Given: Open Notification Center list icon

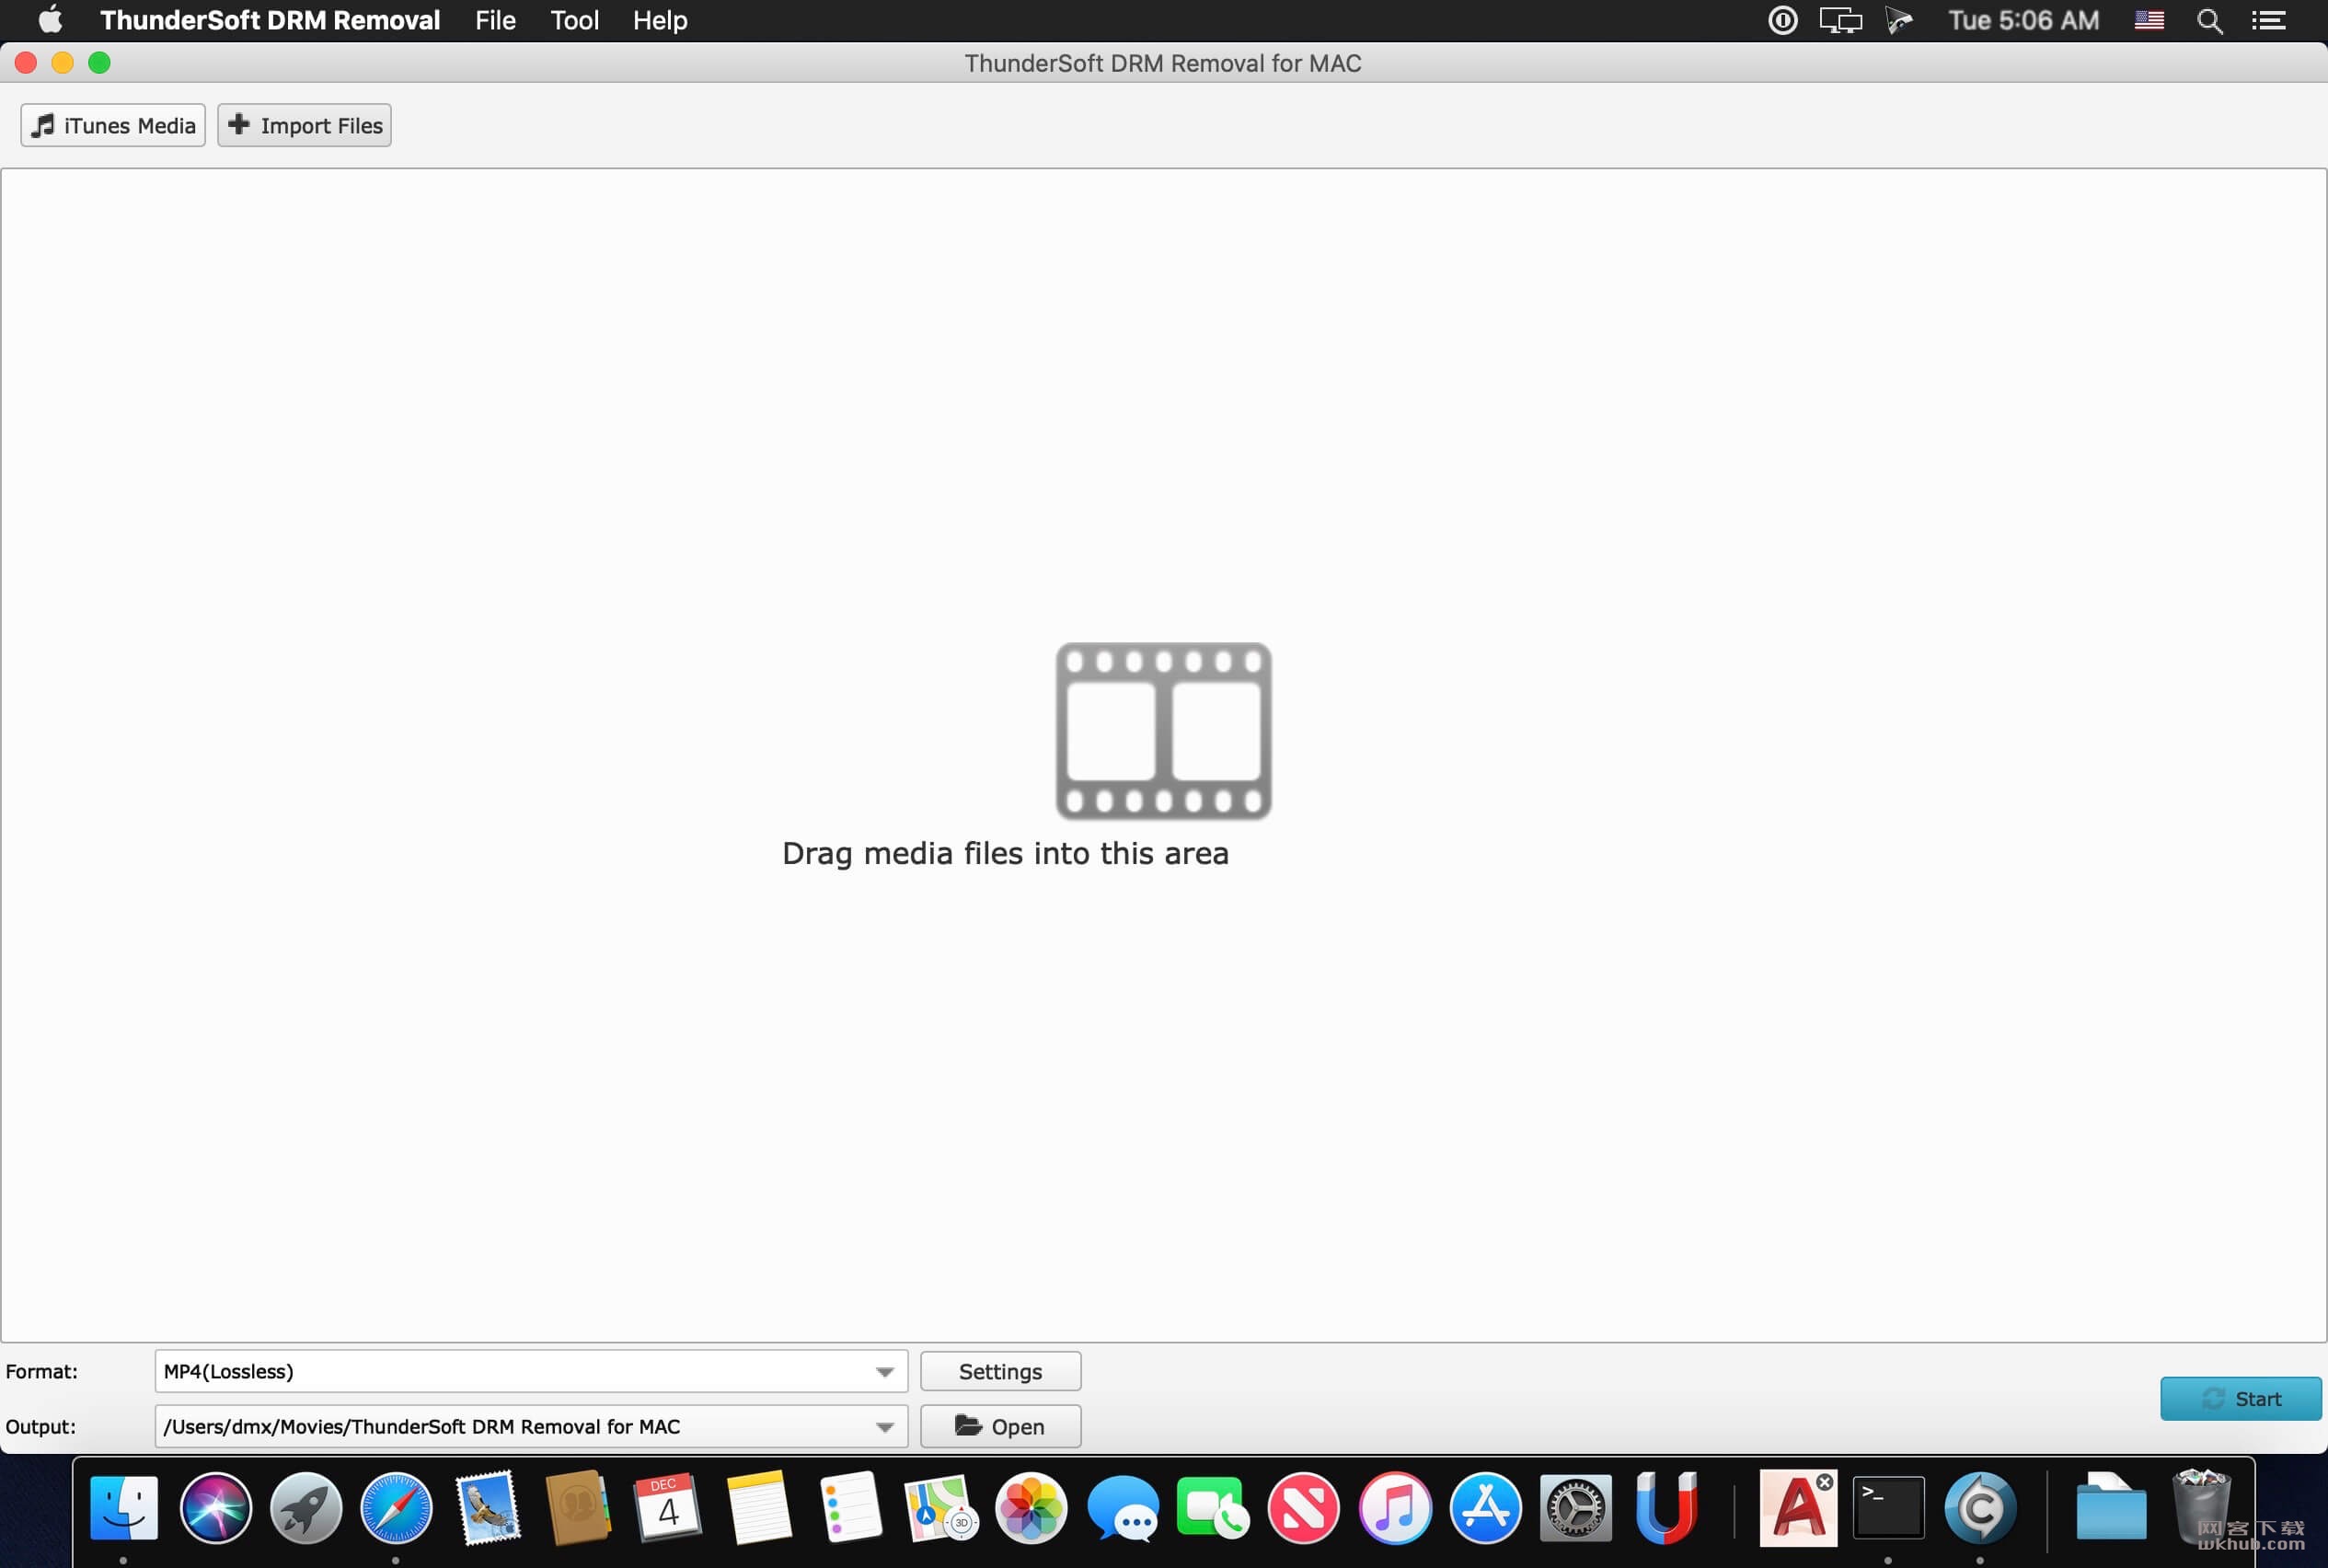Looking at the screenshot, I should coord(2268,20).
